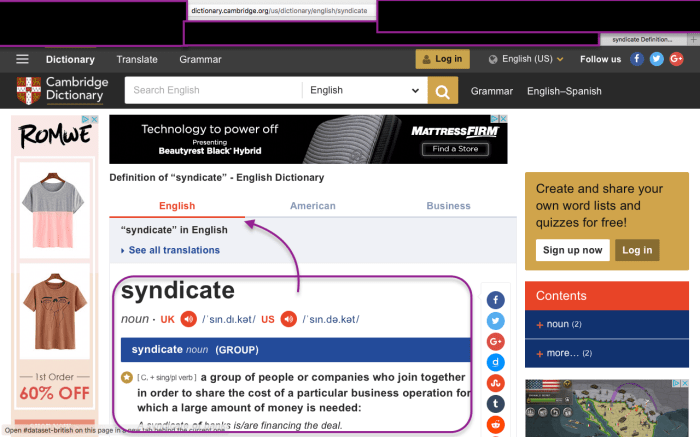Share the definition on StumbleUpon
700x437 pixels.
point(496,383)
